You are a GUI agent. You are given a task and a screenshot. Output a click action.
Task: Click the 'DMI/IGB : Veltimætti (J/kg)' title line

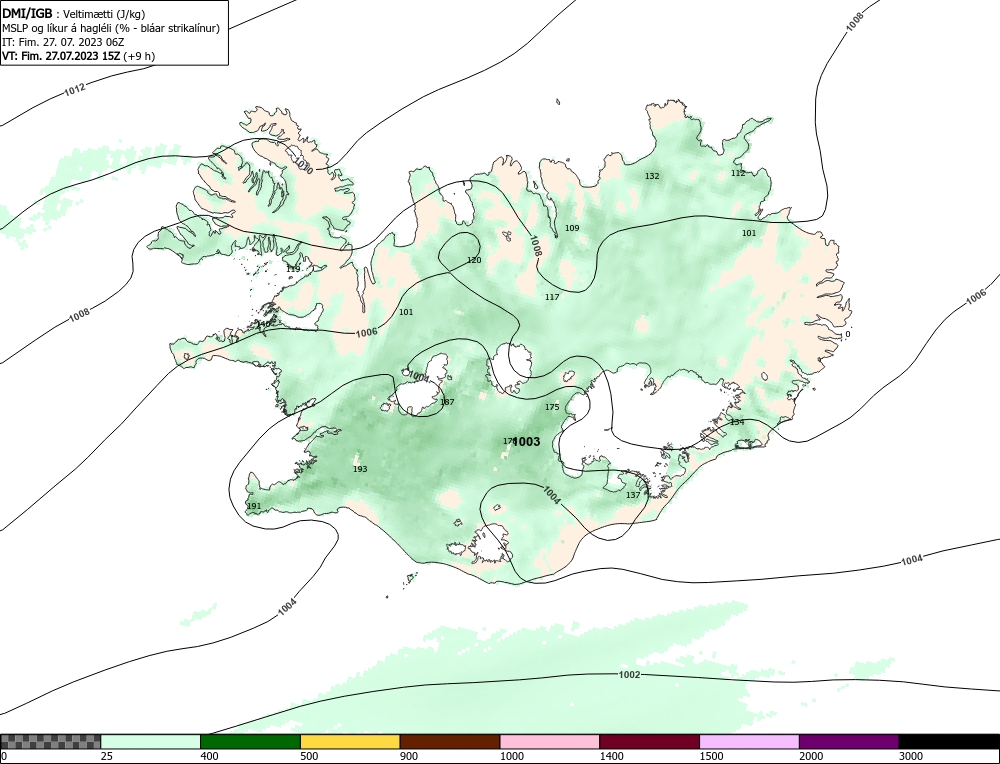coord(74,13)
